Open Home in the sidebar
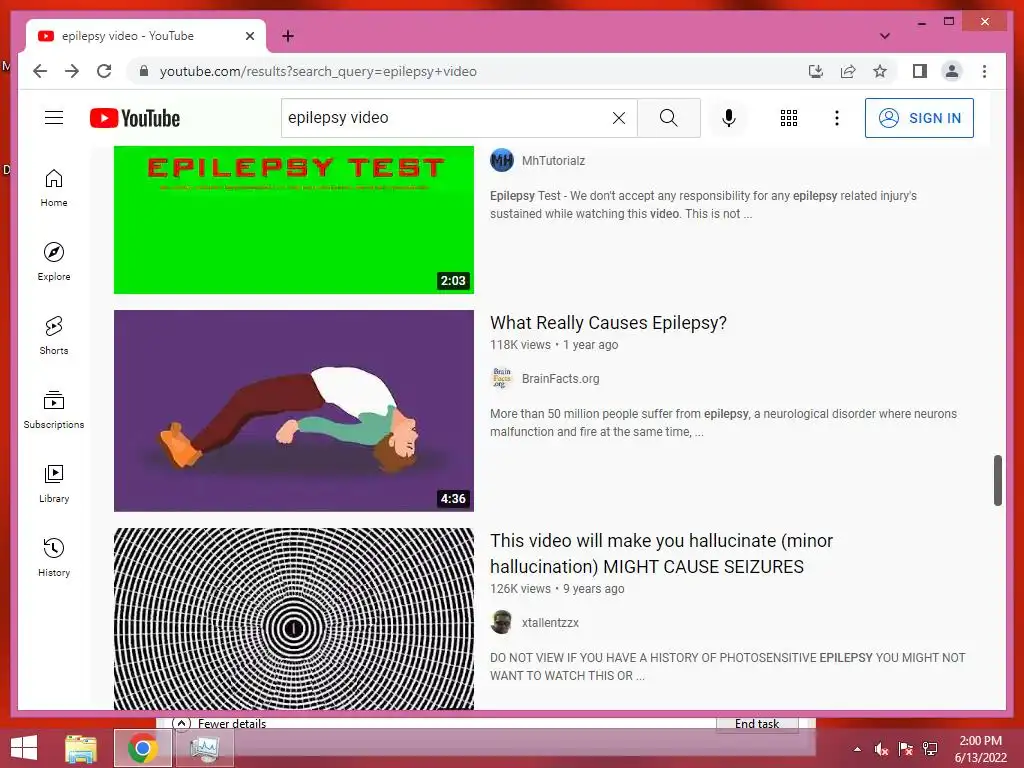Screen dimensions: 1024x768 tap(54, 188)
